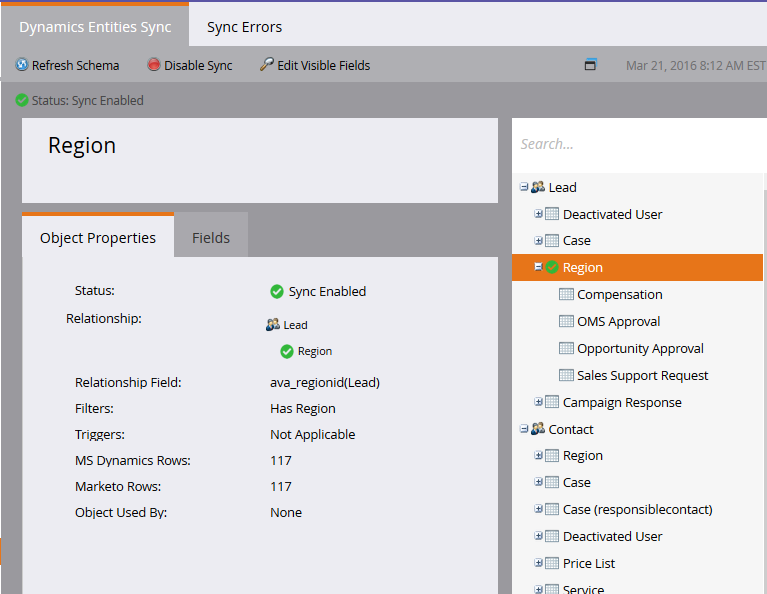767x594 pixels.
Task: Collapse the Lead tree node
Action: click(524, 187)
